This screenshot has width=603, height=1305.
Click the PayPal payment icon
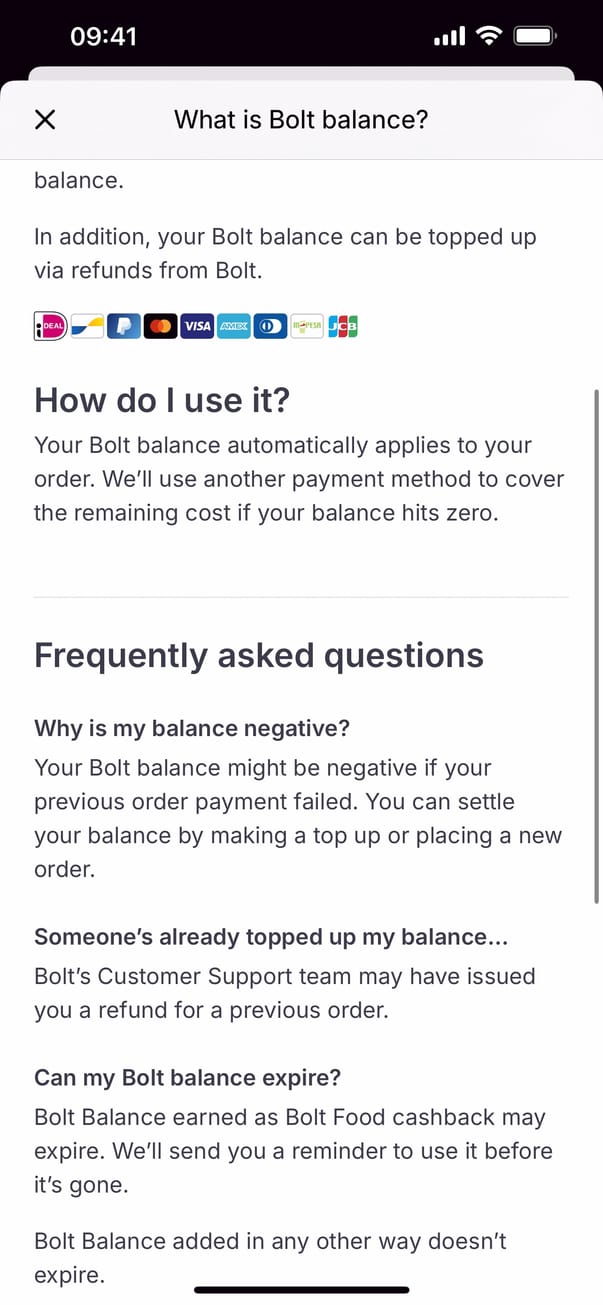(x=123, y=326)
